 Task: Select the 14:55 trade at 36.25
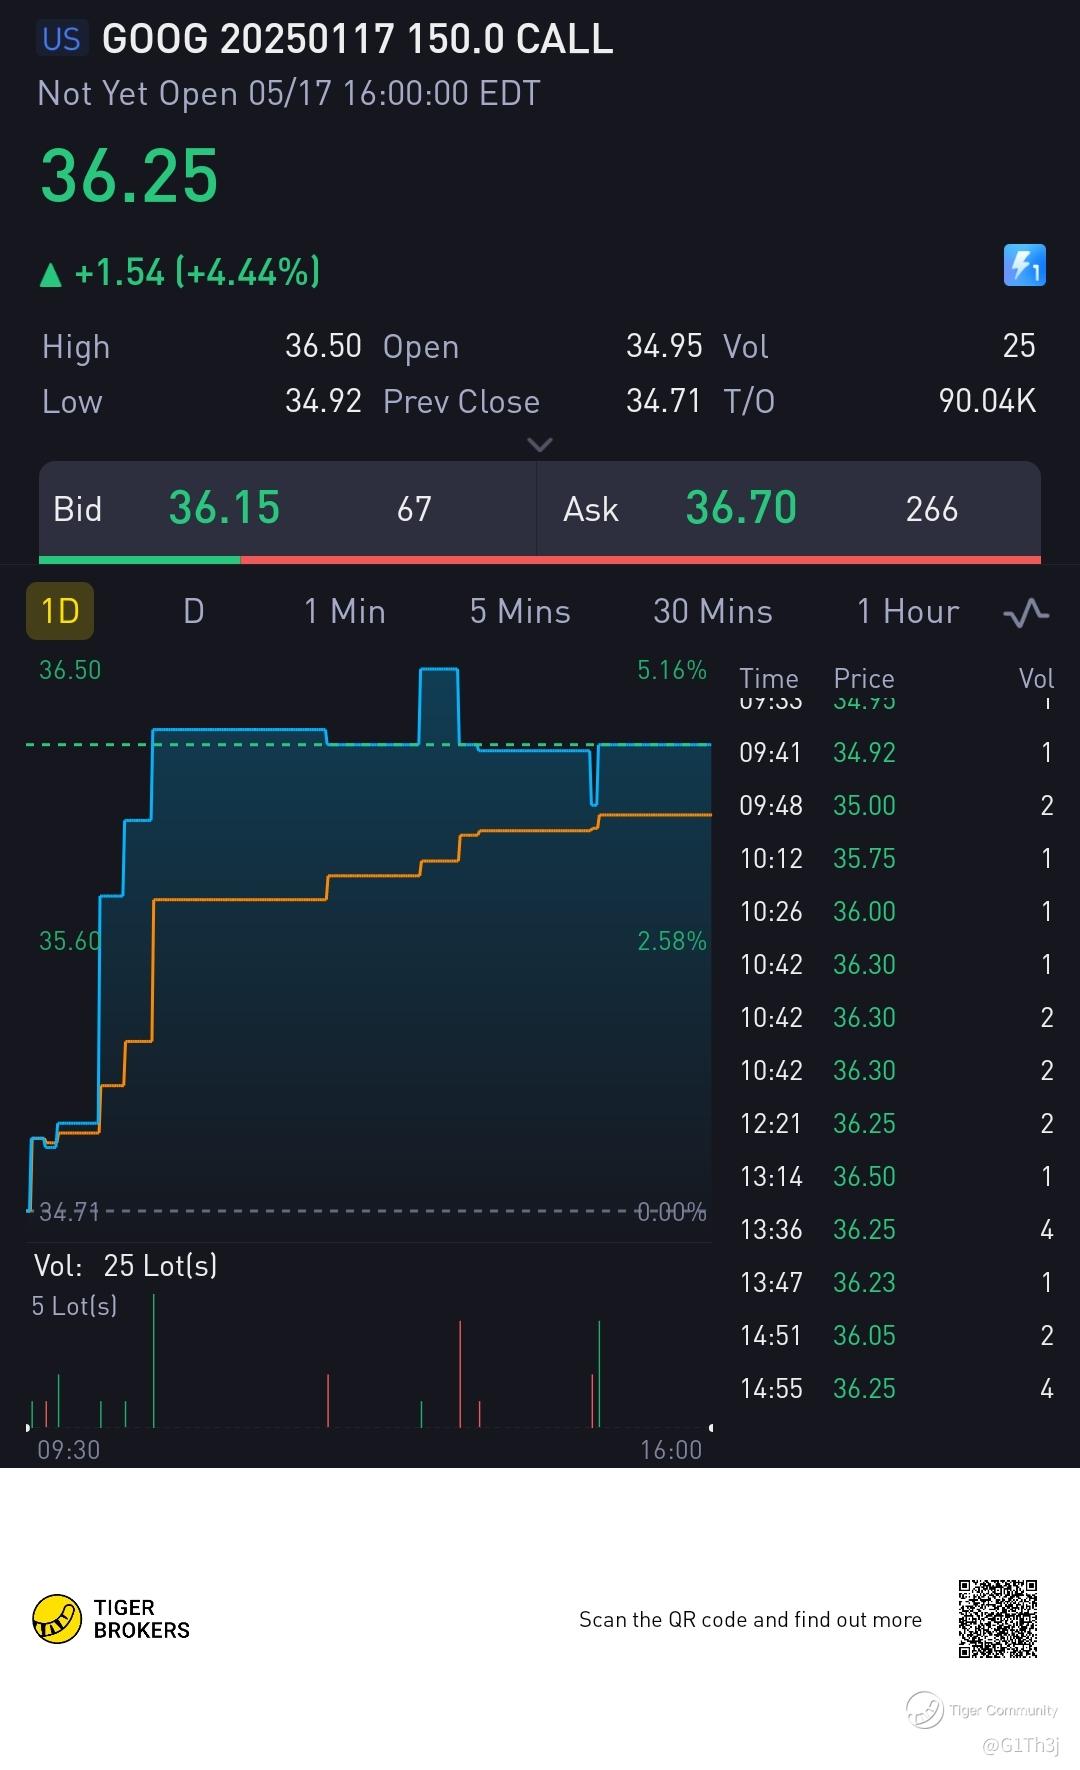[x=897, y=1388]
